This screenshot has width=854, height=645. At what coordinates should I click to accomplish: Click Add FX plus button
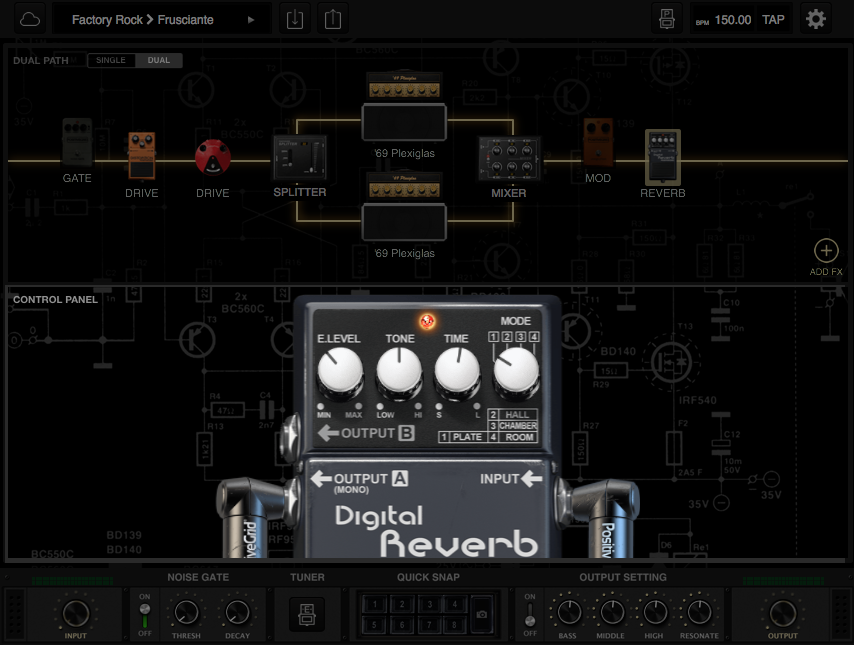click(826, 251)
